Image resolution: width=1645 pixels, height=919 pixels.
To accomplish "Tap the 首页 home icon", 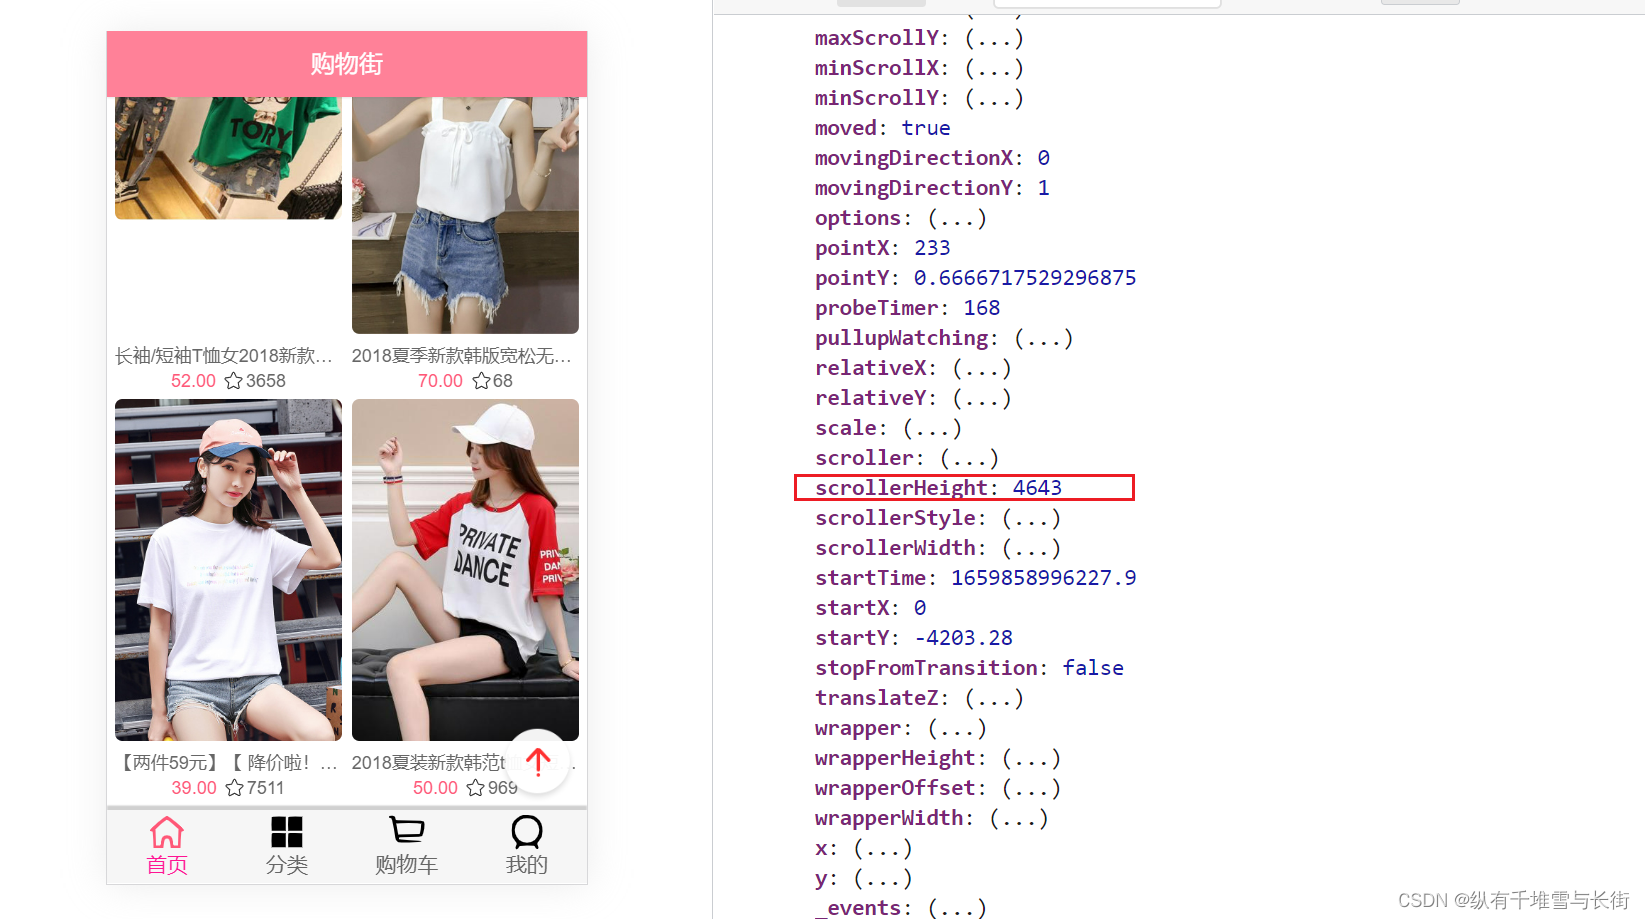I will click(x=167, y=832).
